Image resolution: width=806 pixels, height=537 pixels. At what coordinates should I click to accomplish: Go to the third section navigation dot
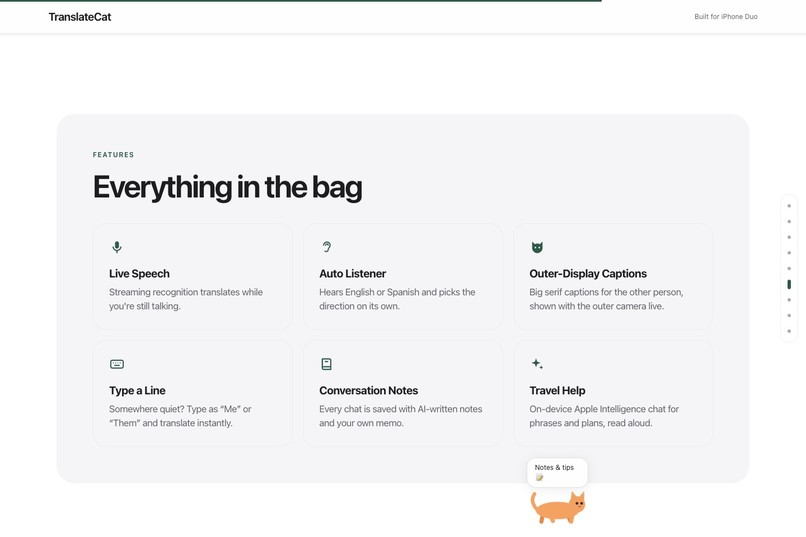[789, 237]
